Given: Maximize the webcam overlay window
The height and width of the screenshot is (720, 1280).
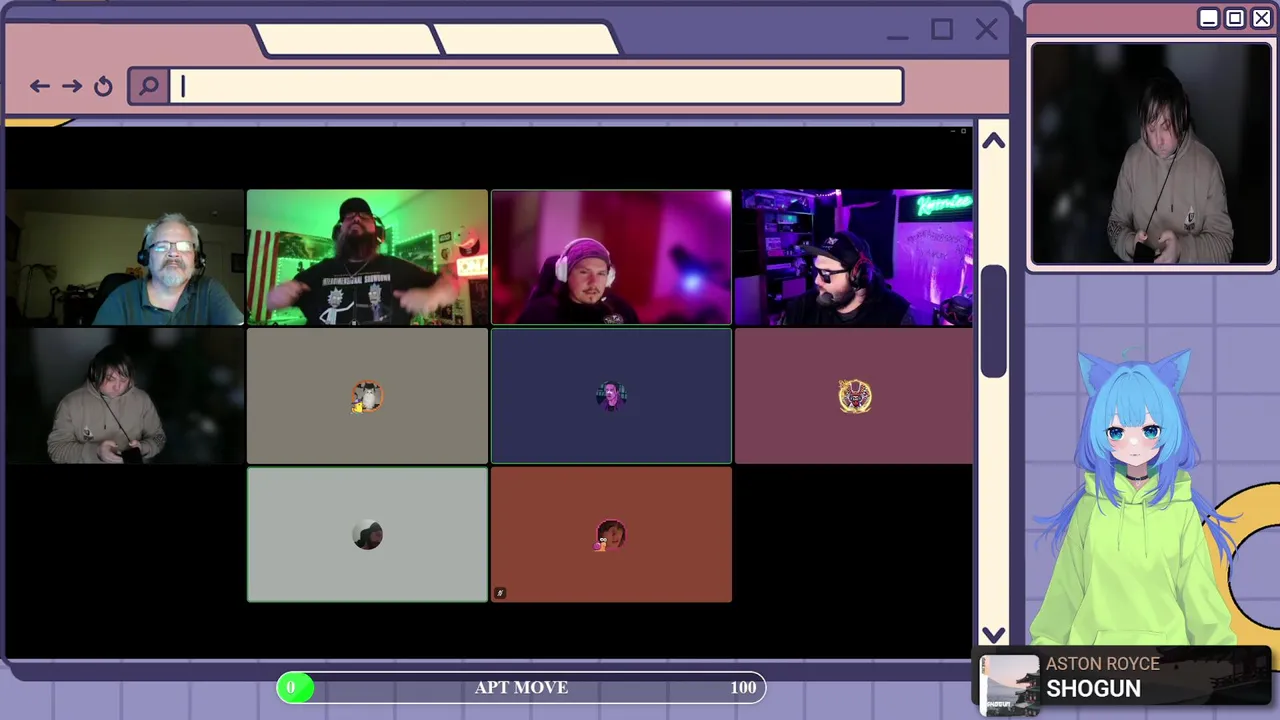Looking at the screenshot, I should (x=1235, y=19).
